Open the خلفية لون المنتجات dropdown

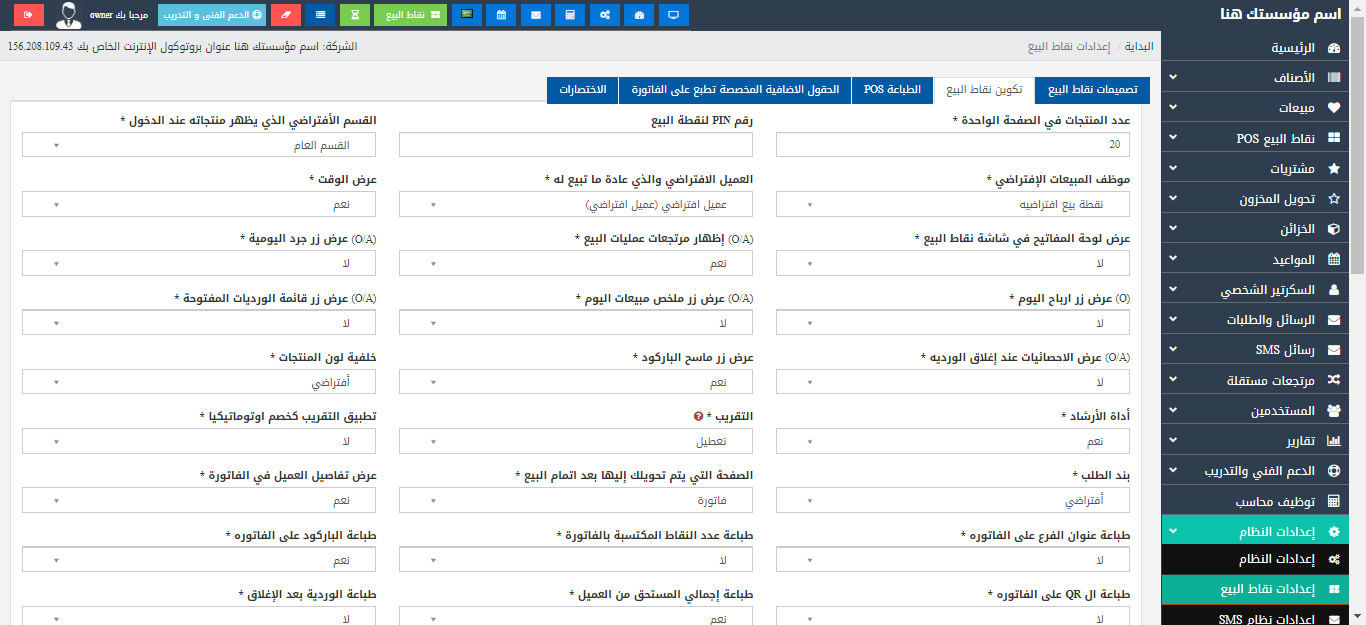tap(199, 382)
